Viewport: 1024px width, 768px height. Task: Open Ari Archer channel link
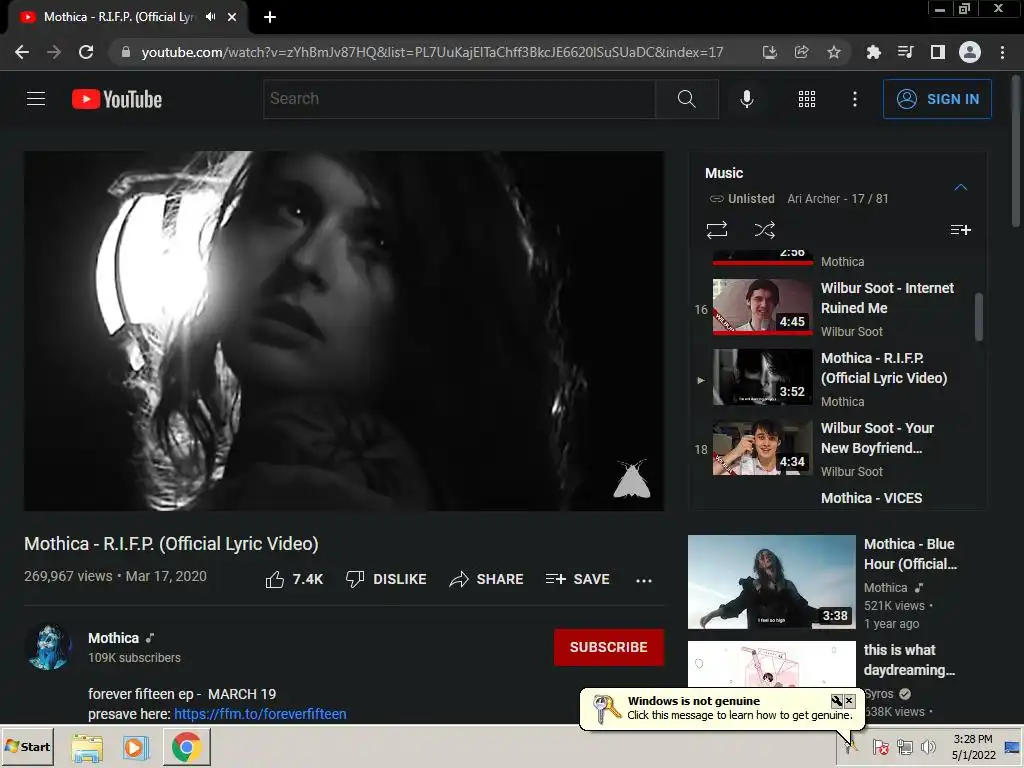click(813, 199)
